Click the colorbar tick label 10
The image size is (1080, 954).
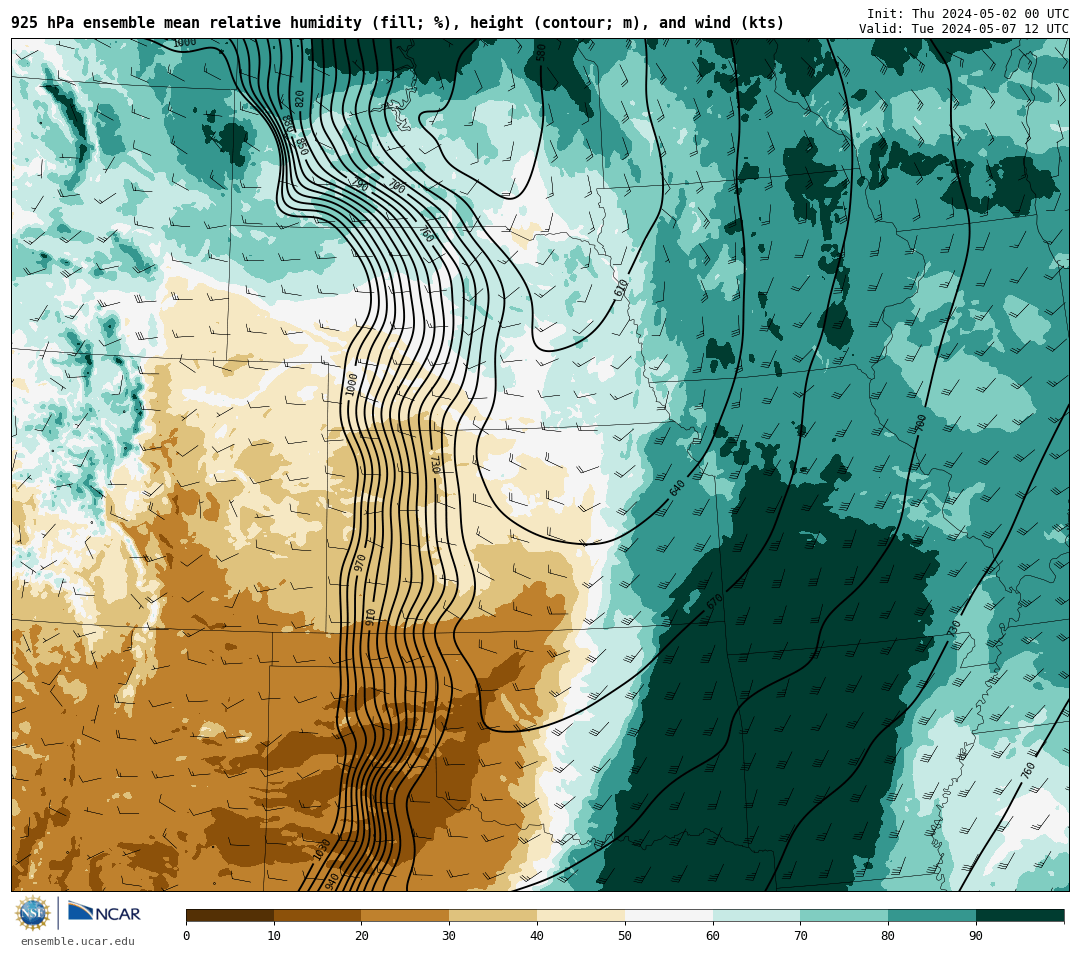click(x=274, y=935)
